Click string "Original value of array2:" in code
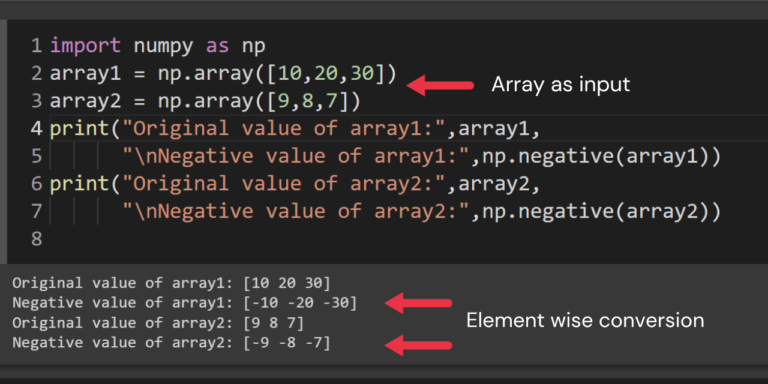The height and width of the screenshot is (384, 768). 283,184
